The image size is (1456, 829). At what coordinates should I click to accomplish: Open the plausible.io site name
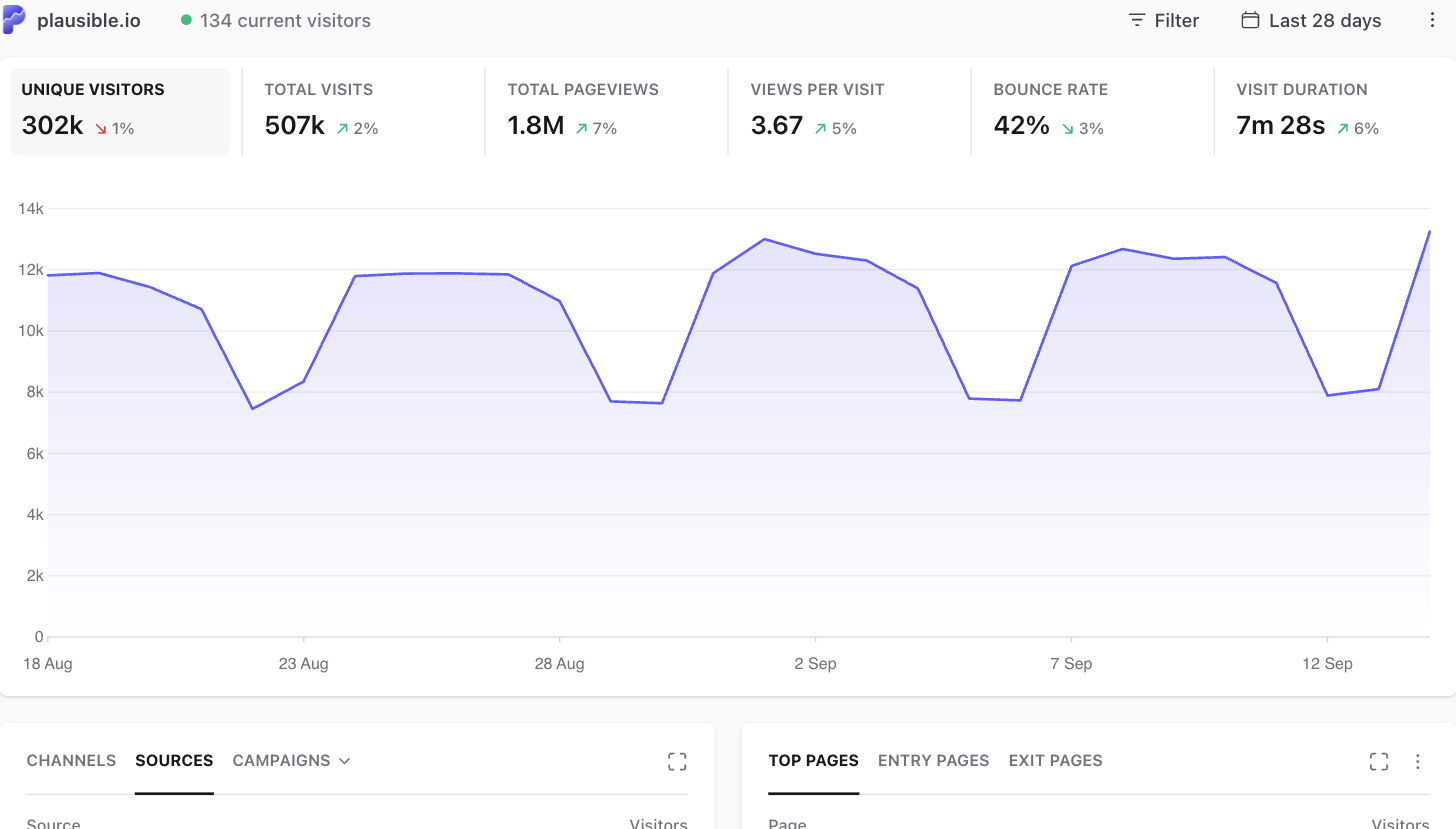pyautogui.click(x=89, y=20)
